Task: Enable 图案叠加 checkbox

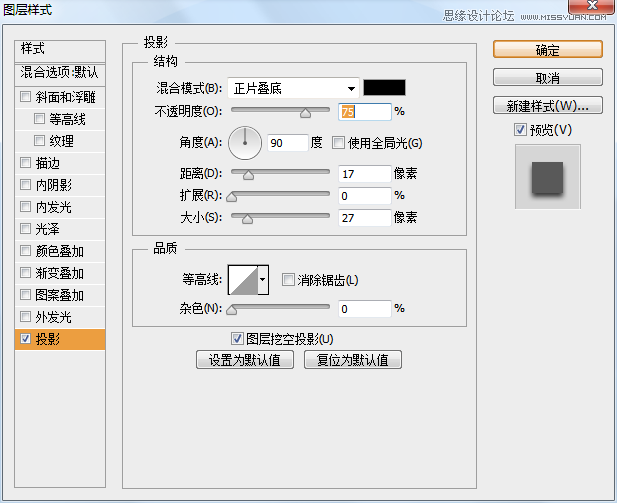Action: (26, 295)
